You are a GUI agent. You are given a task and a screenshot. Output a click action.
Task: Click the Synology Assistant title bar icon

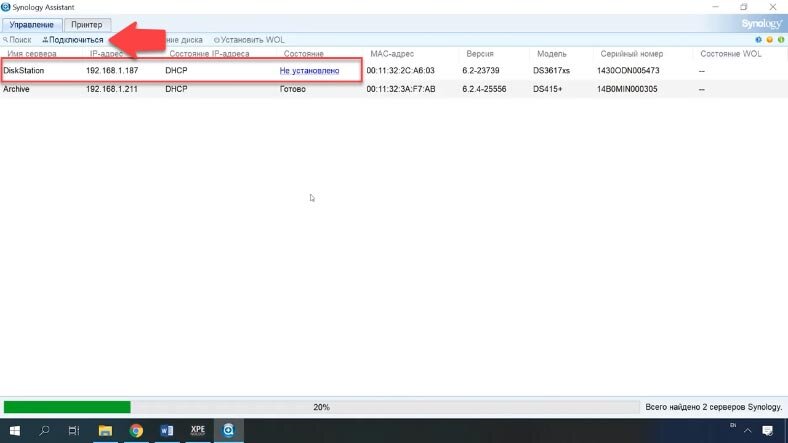click(x=6, y=7)
